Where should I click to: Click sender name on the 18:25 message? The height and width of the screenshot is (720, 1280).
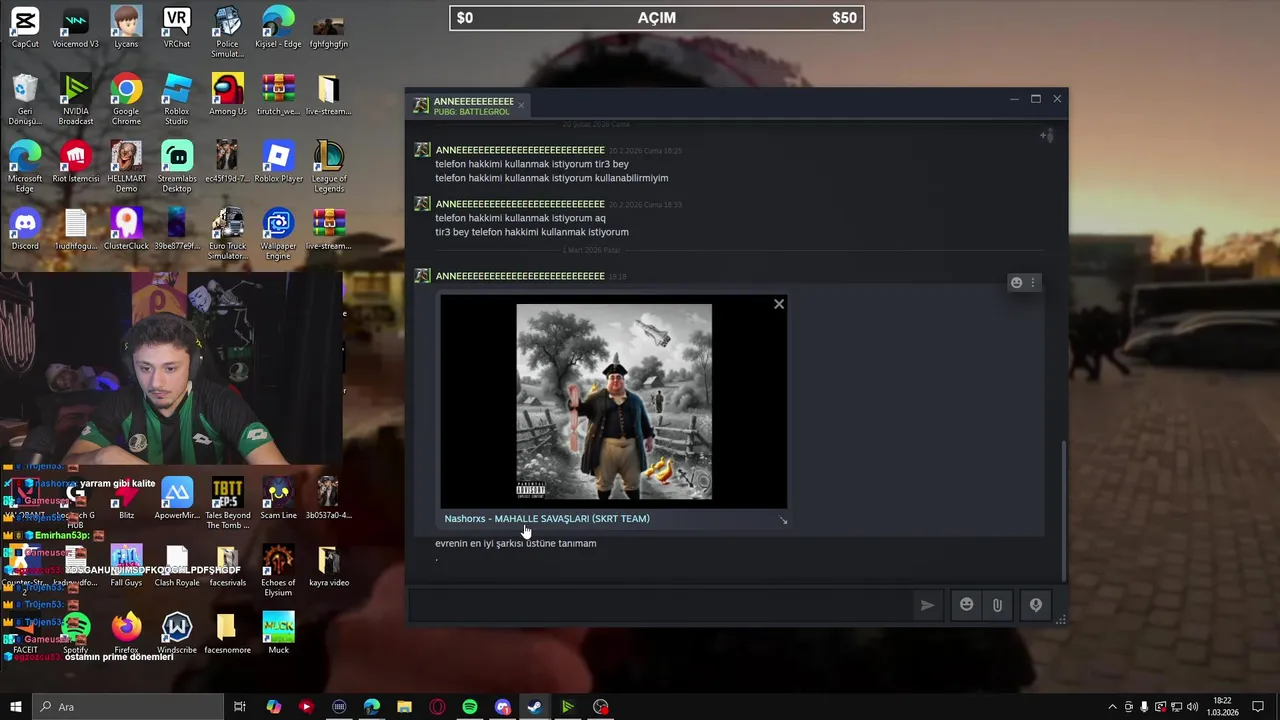point(520,150)
